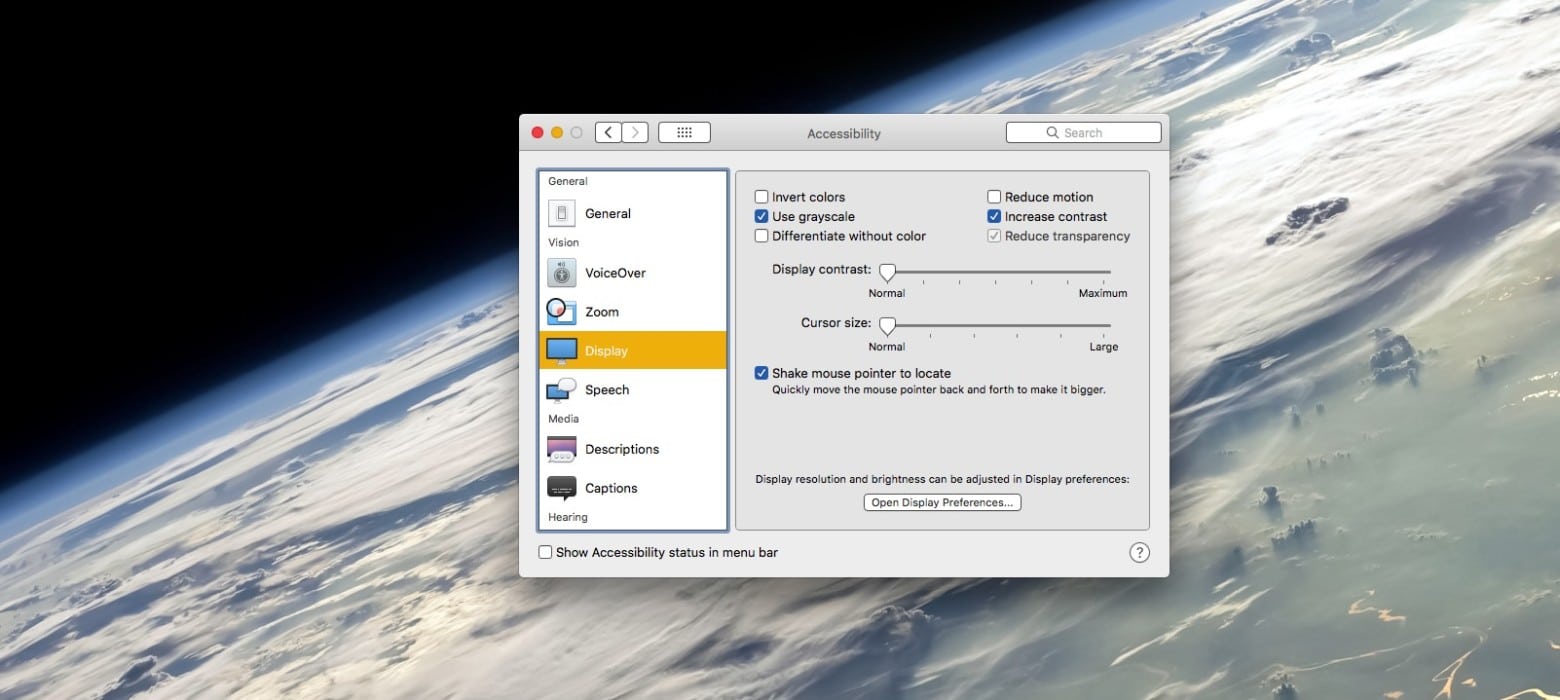Click the Display monitor icon in sidebar
Viewport: 1560px width, 700px height.
(562, 351)
